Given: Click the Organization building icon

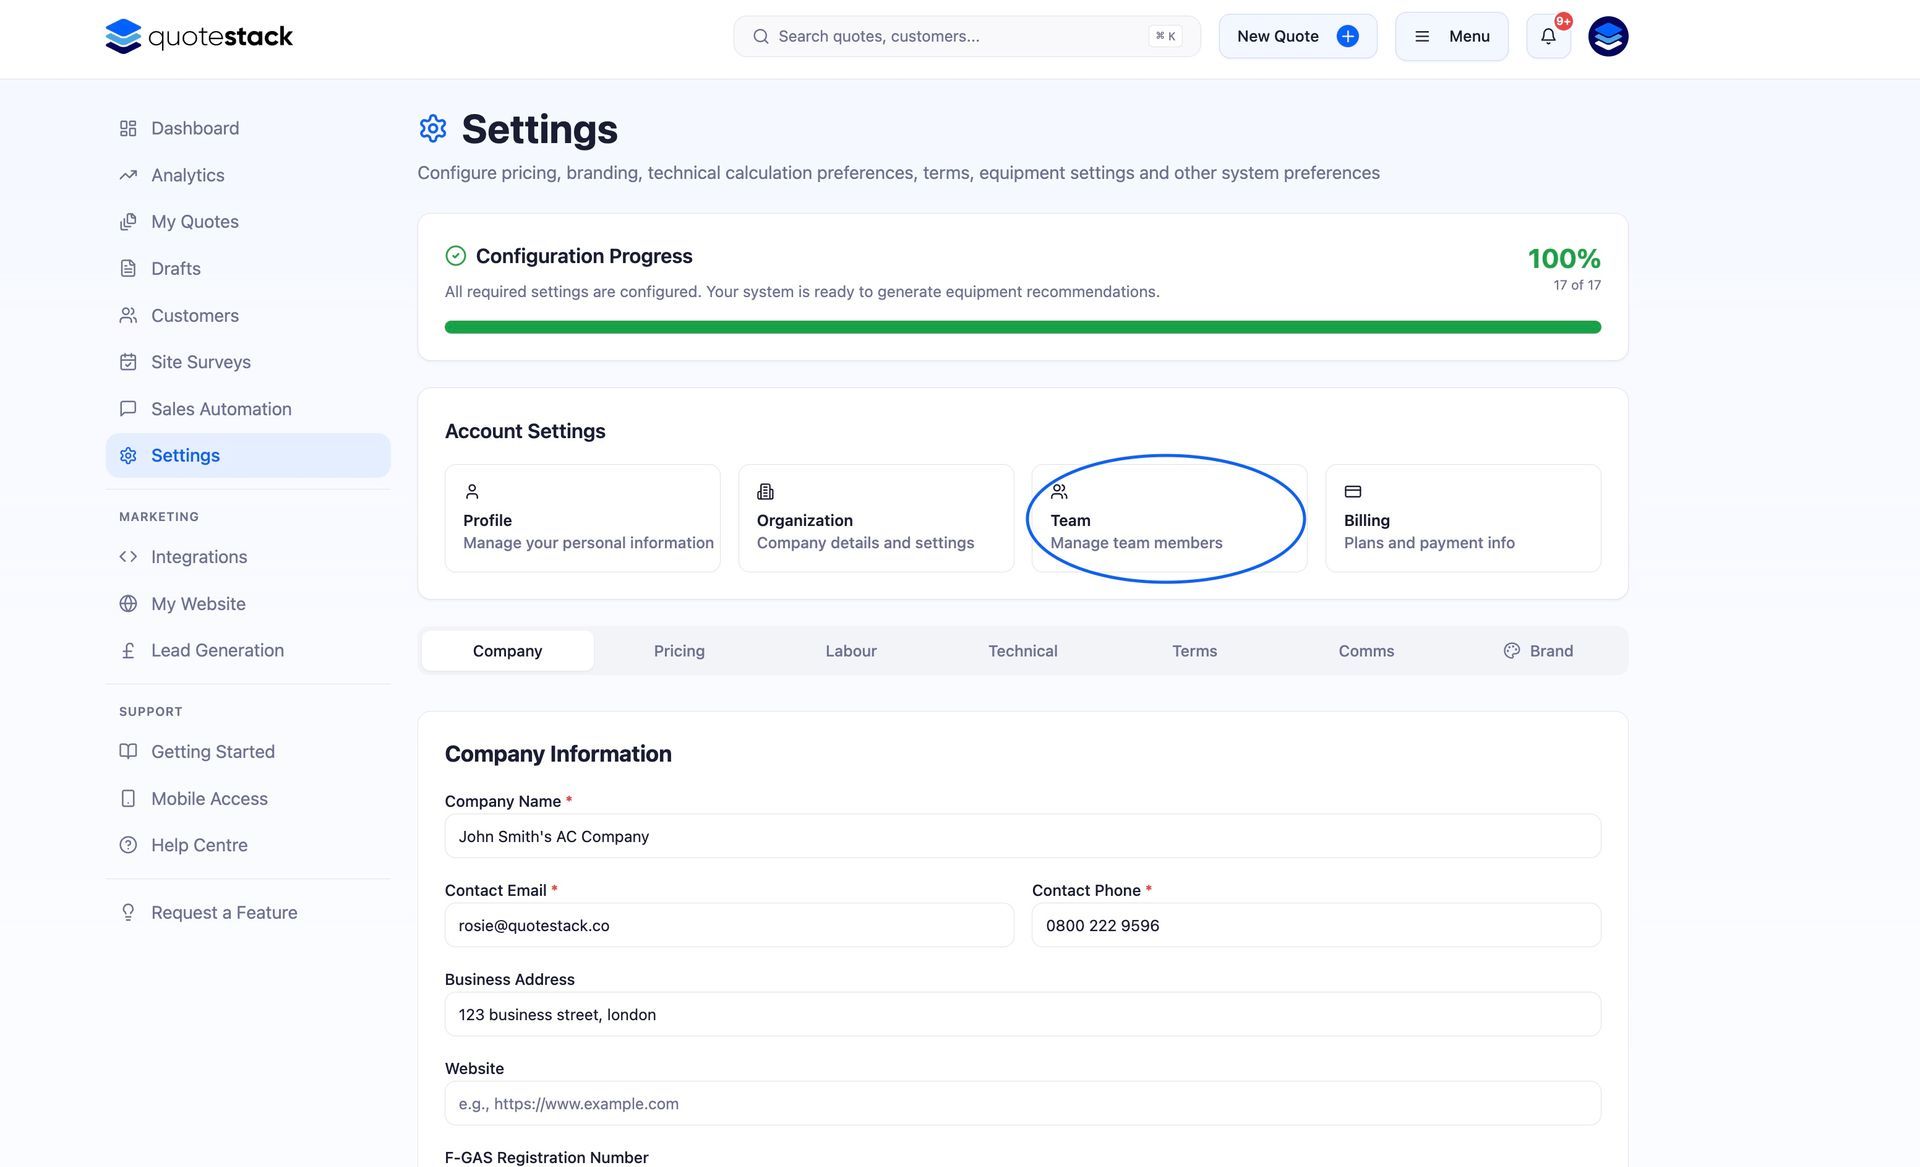Looking at the screenshot, I should [x=765, y=492].
